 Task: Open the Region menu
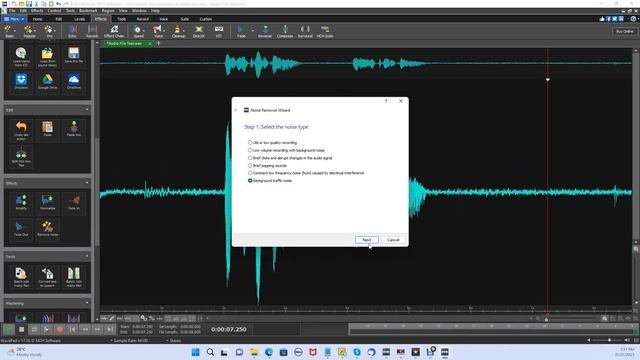pyautogui.click(x=108, y=11)
